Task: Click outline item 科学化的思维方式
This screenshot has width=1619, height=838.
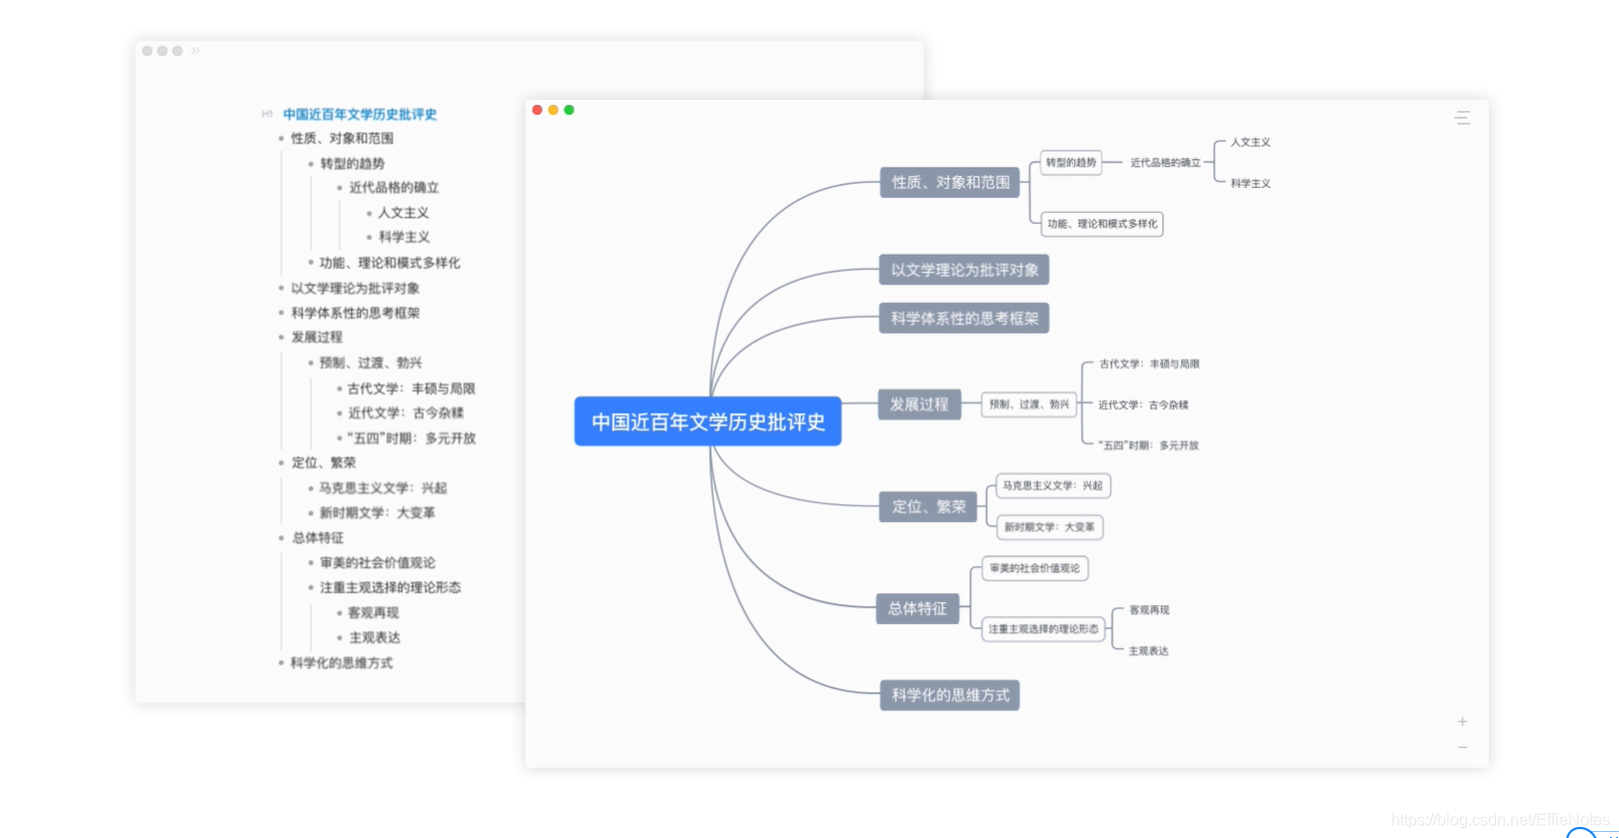Action: [x=341, y=663]
